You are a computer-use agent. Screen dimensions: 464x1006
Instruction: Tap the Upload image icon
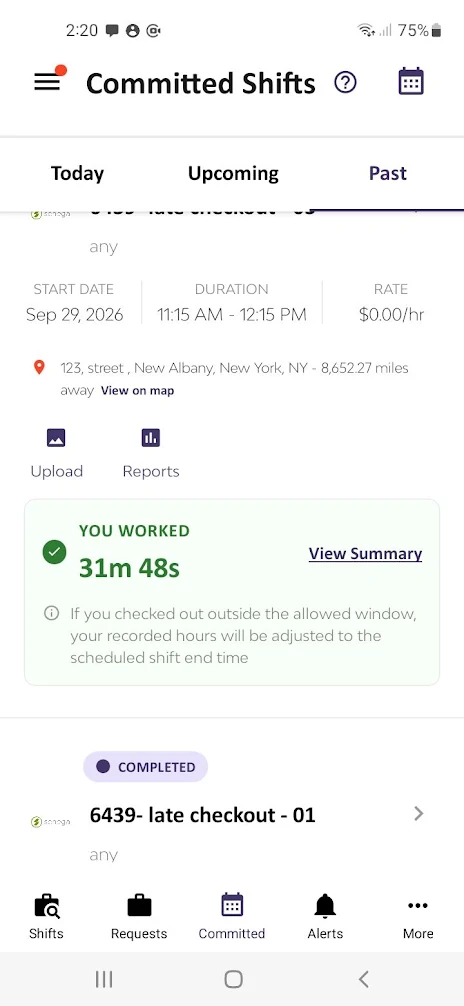pyautogui.click(x=56, y=438)
